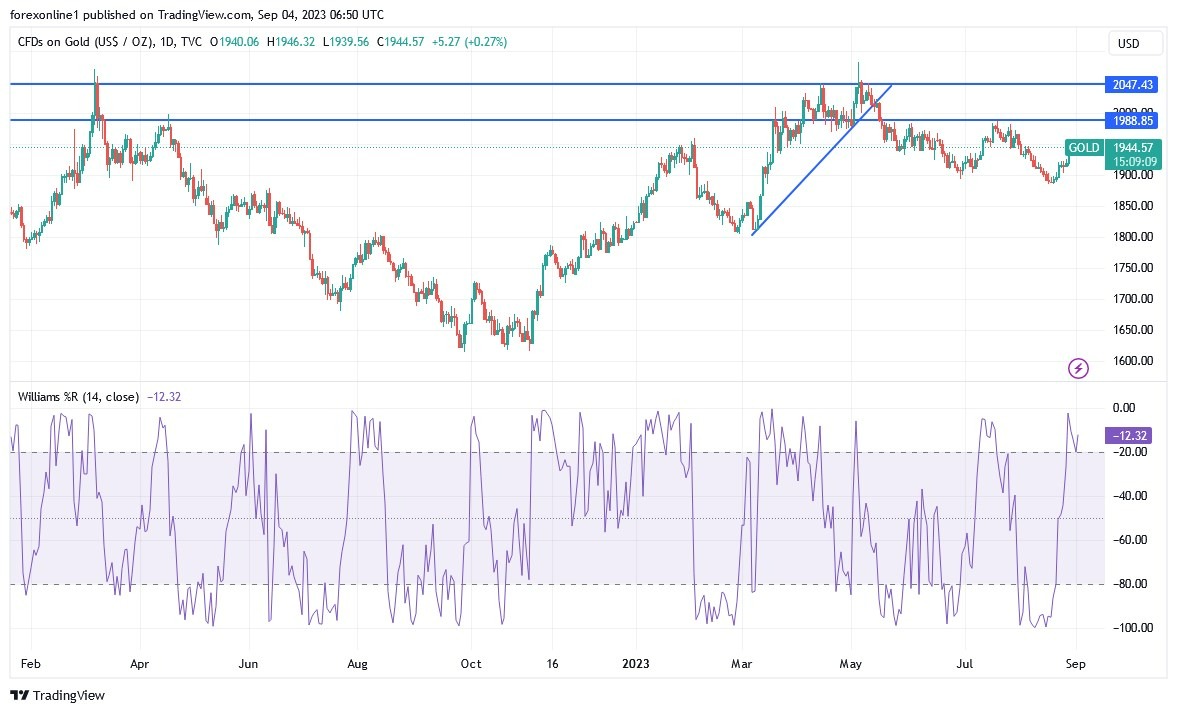
Task: Click the lightning bolt instant-trading icon
Action: [1077, 369]
